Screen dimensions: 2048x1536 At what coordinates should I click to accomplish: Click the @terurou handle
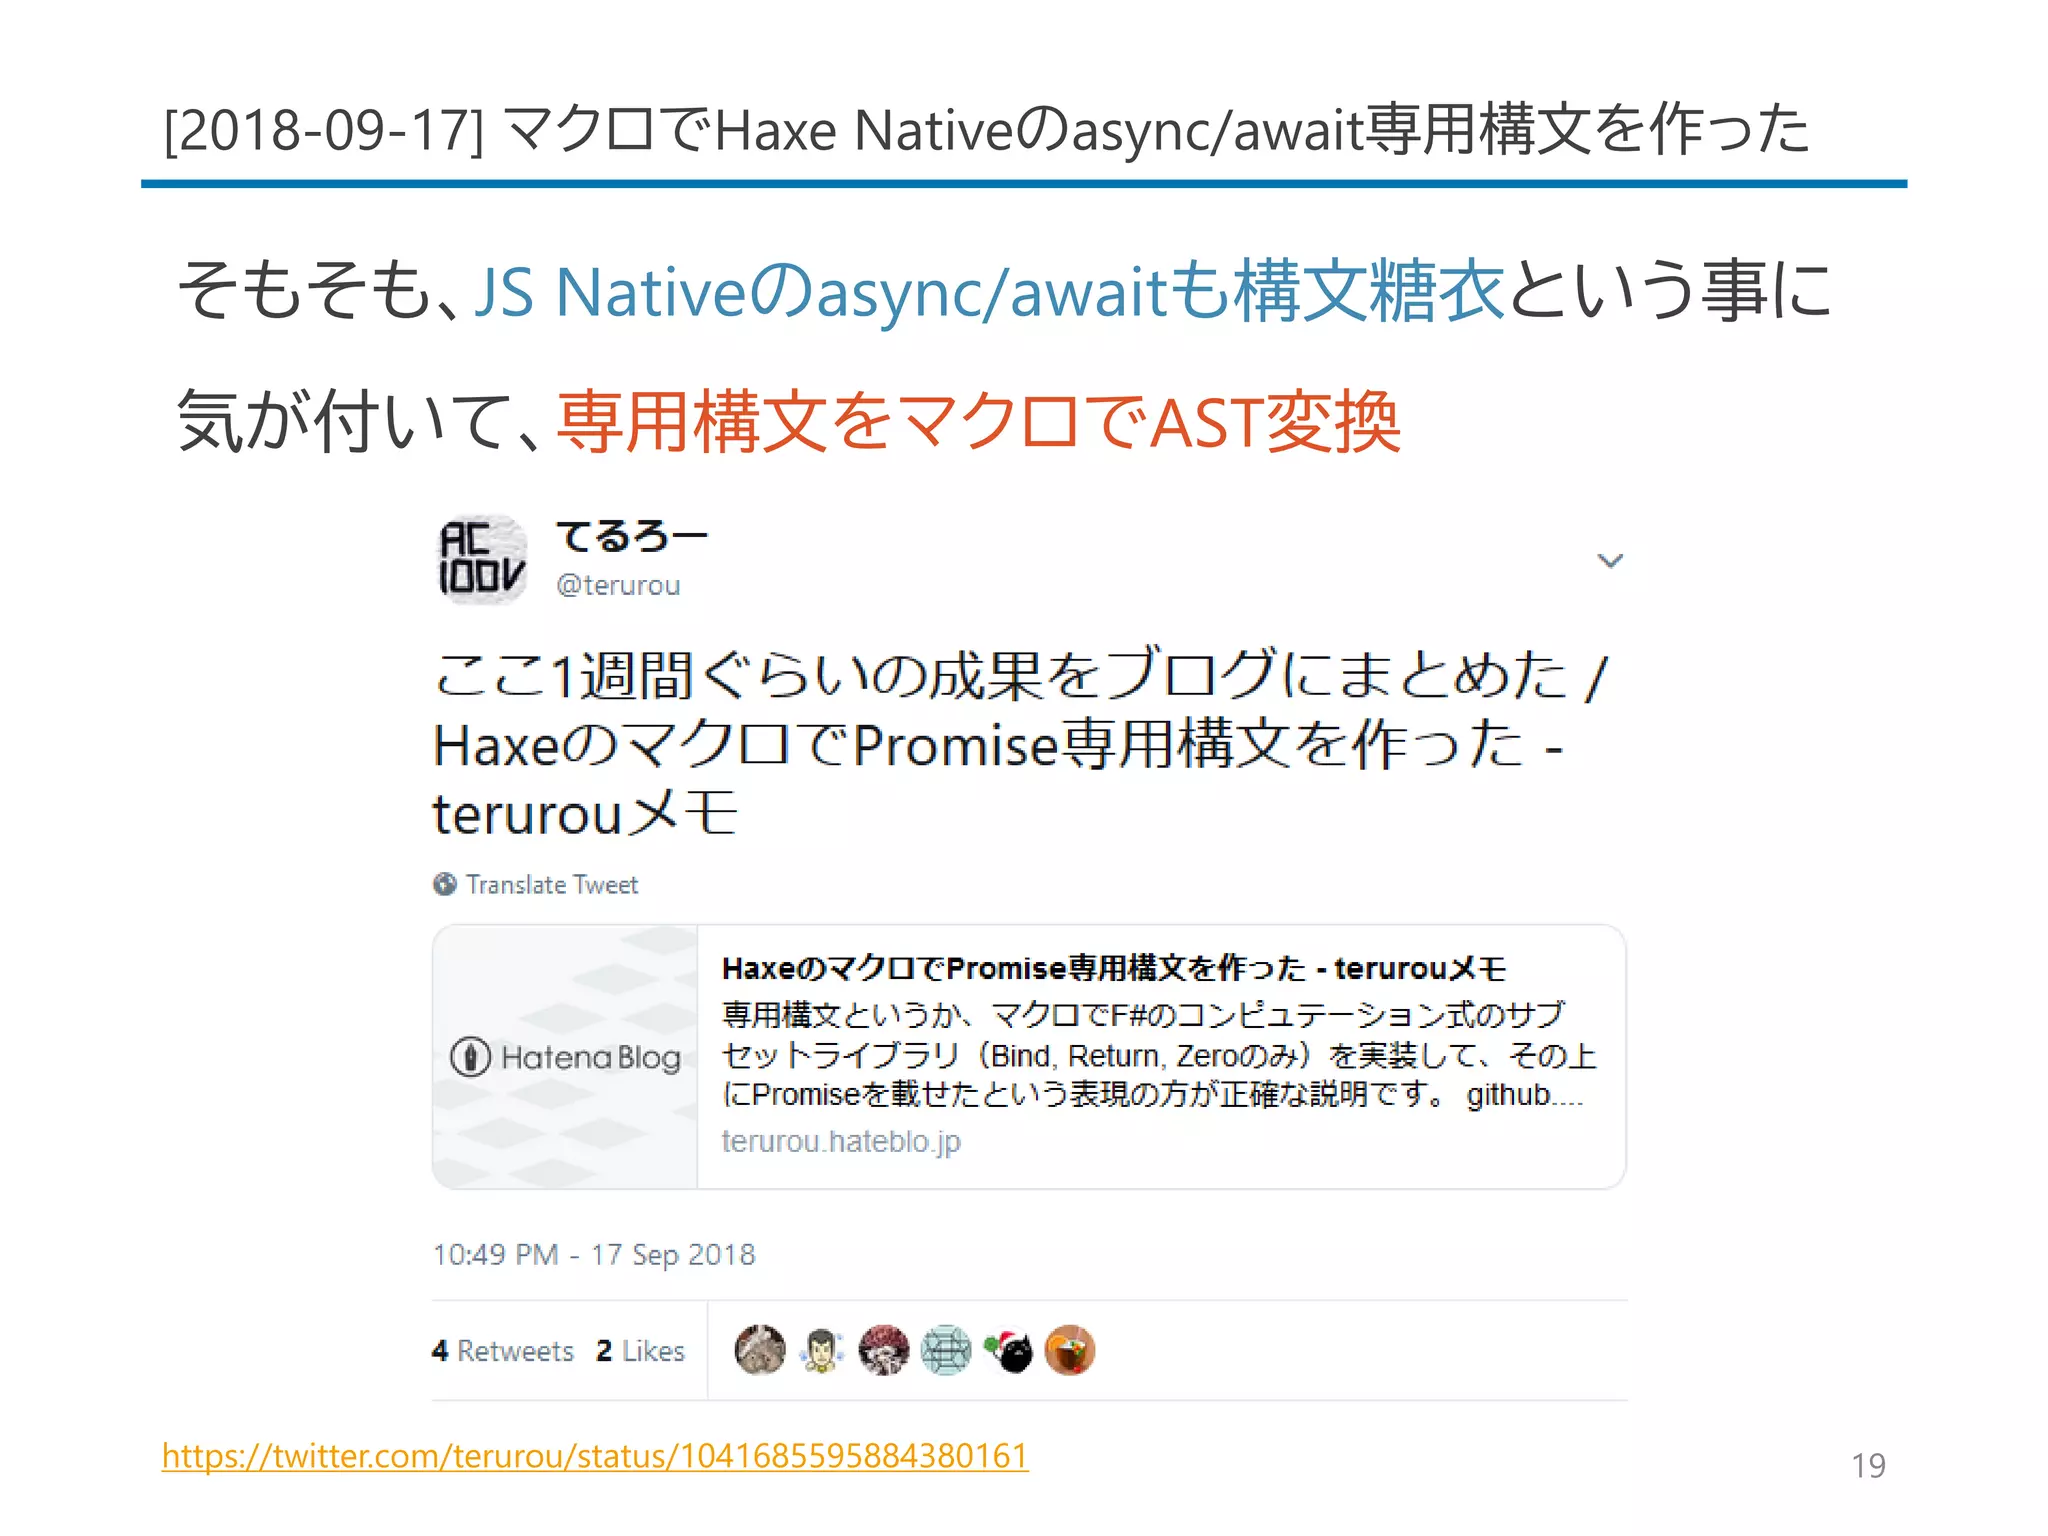[x=618, y=585]
